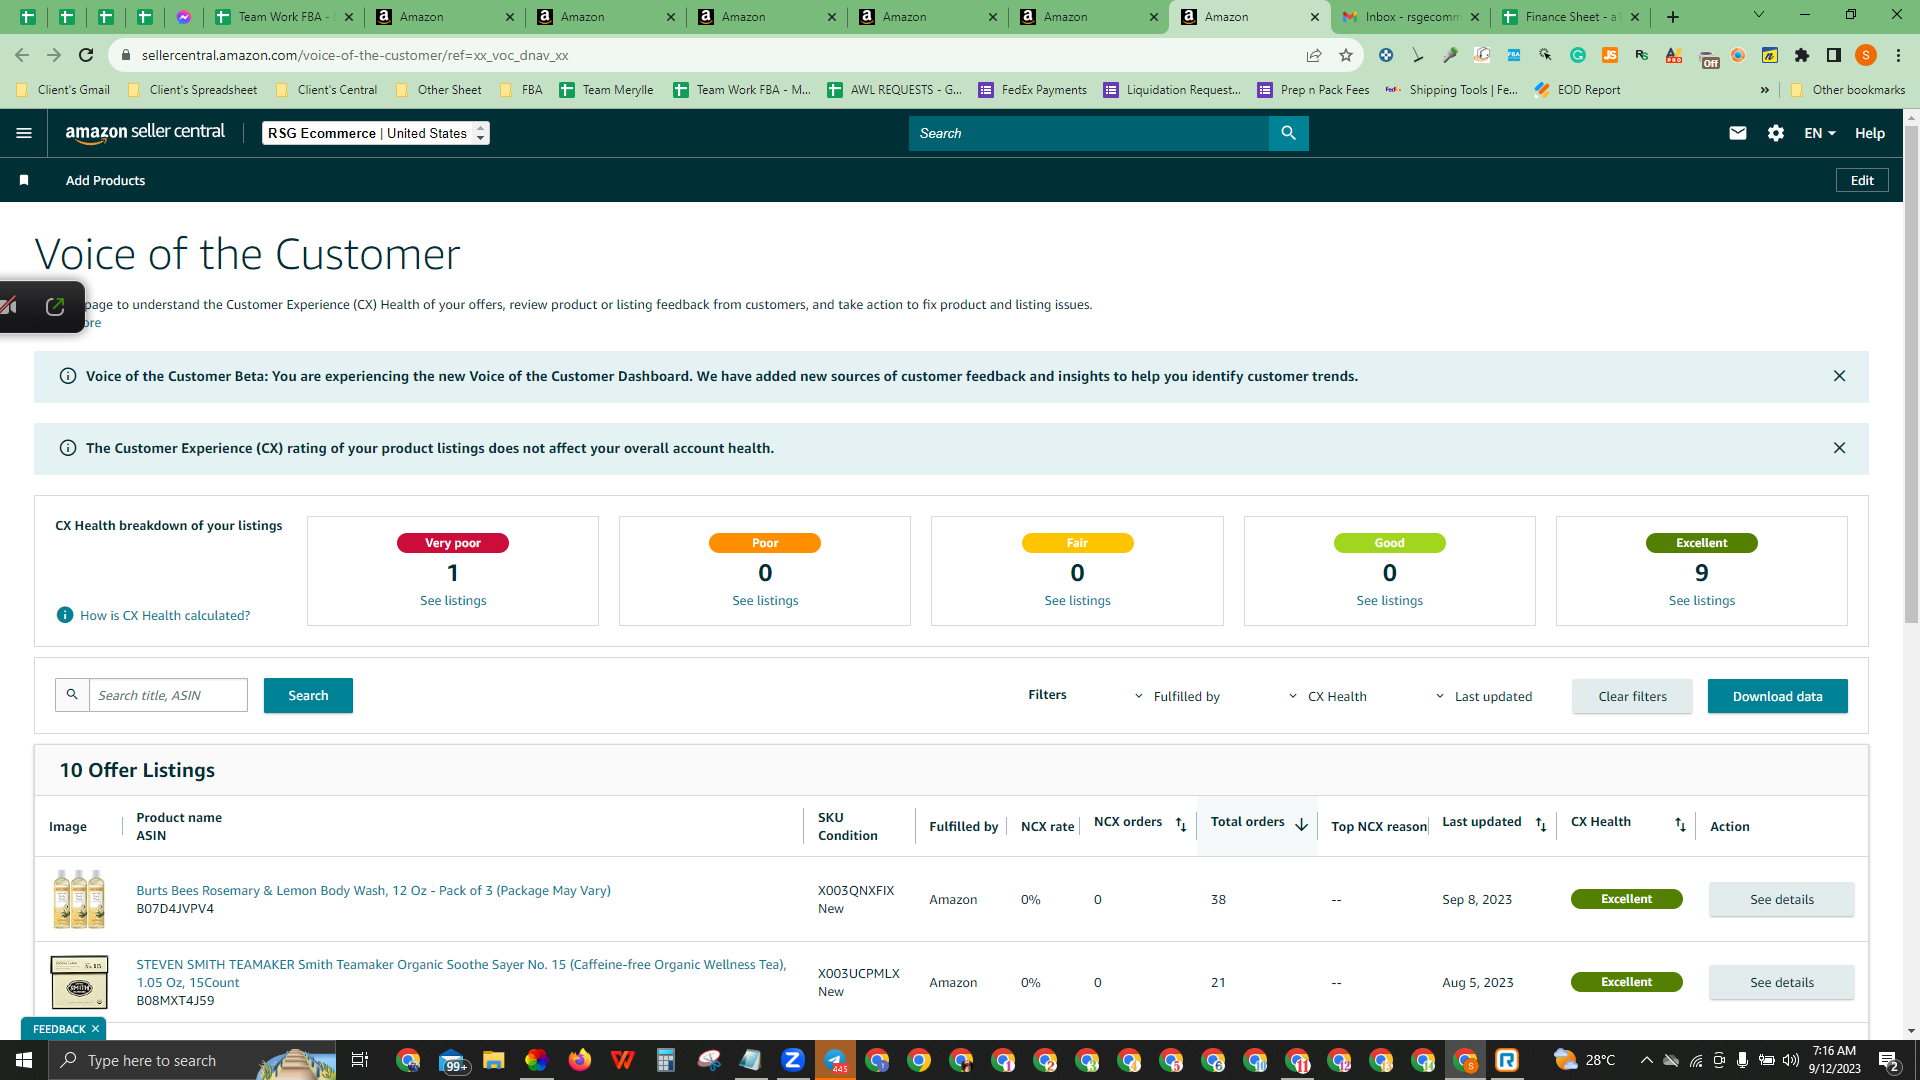Click the Help link in the header
The width and height of the screenshot is (1920, 1080).
click(1869, 133)
